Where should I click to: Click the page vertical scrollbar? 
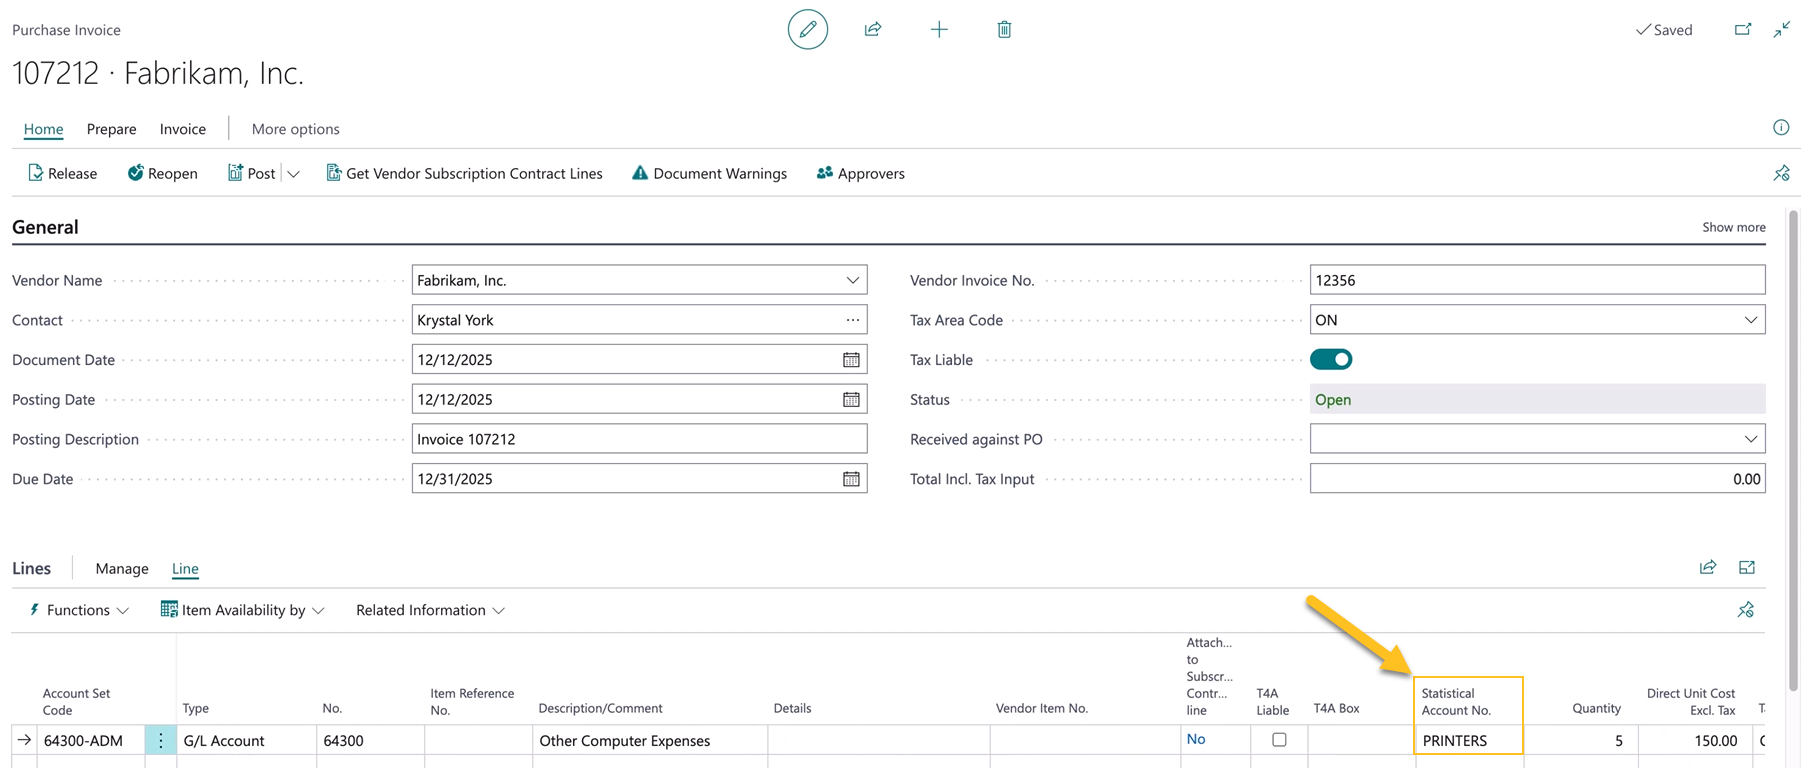point(1793,450)
